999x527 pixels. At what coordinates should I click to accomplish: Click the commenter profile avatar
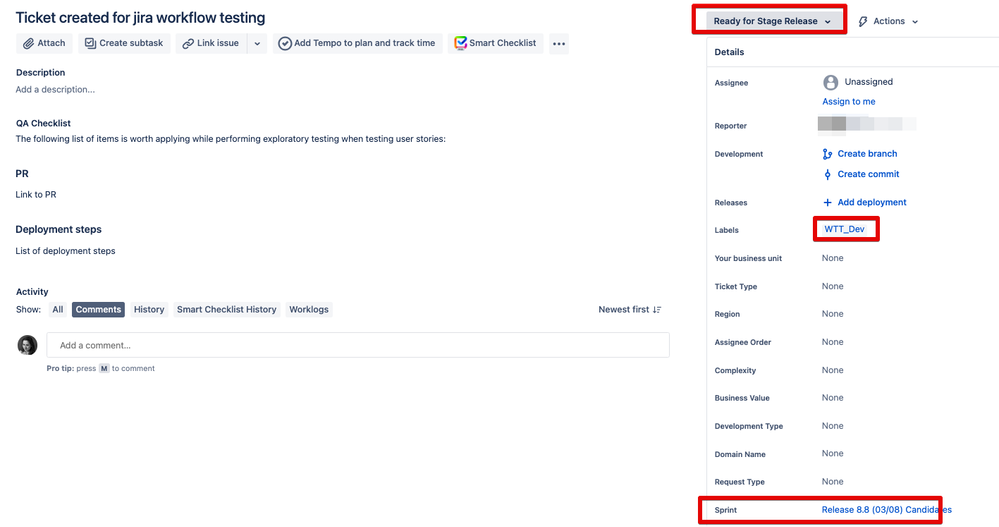point(27,345)
